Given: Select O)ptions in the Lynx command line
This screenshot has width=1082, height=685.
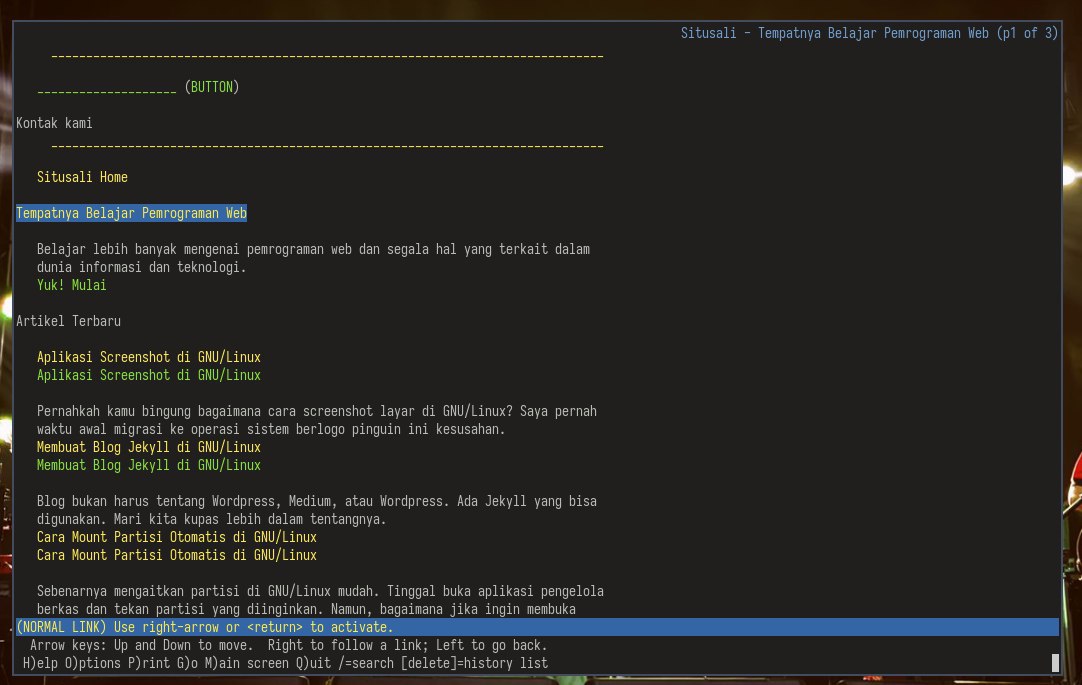Looking at the screenshot, I should 93,663.
